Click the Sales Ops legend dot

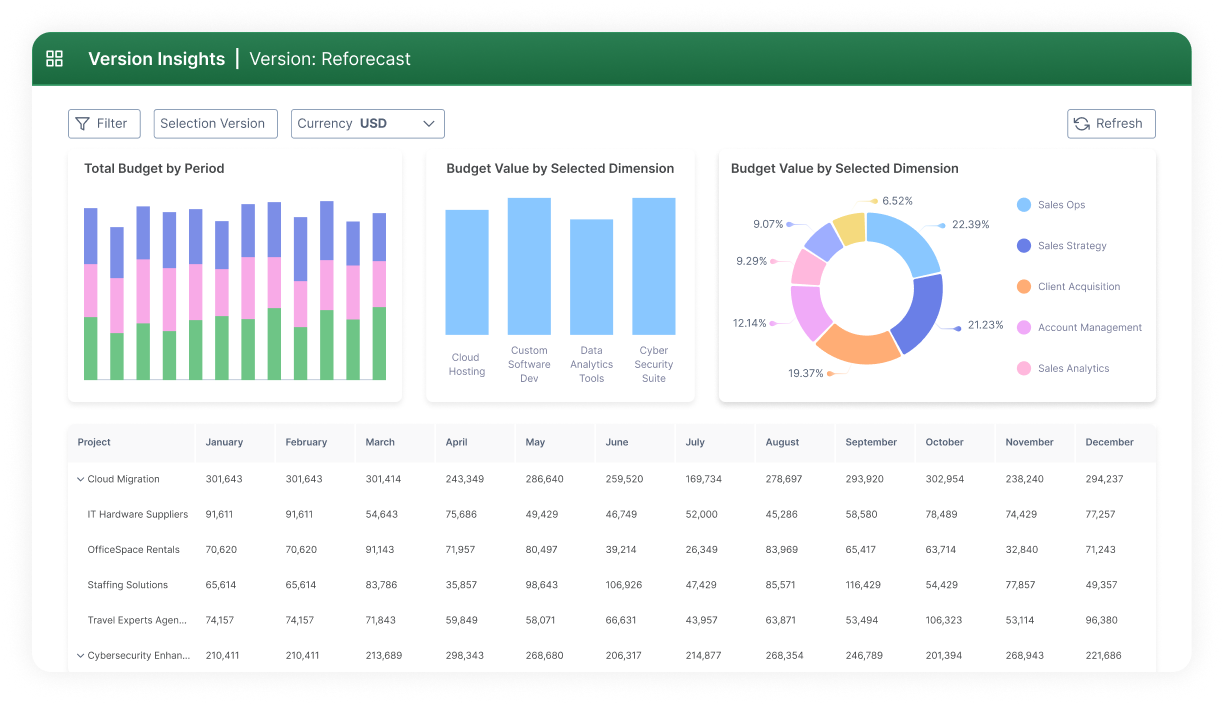click(x=1023, y=205)
